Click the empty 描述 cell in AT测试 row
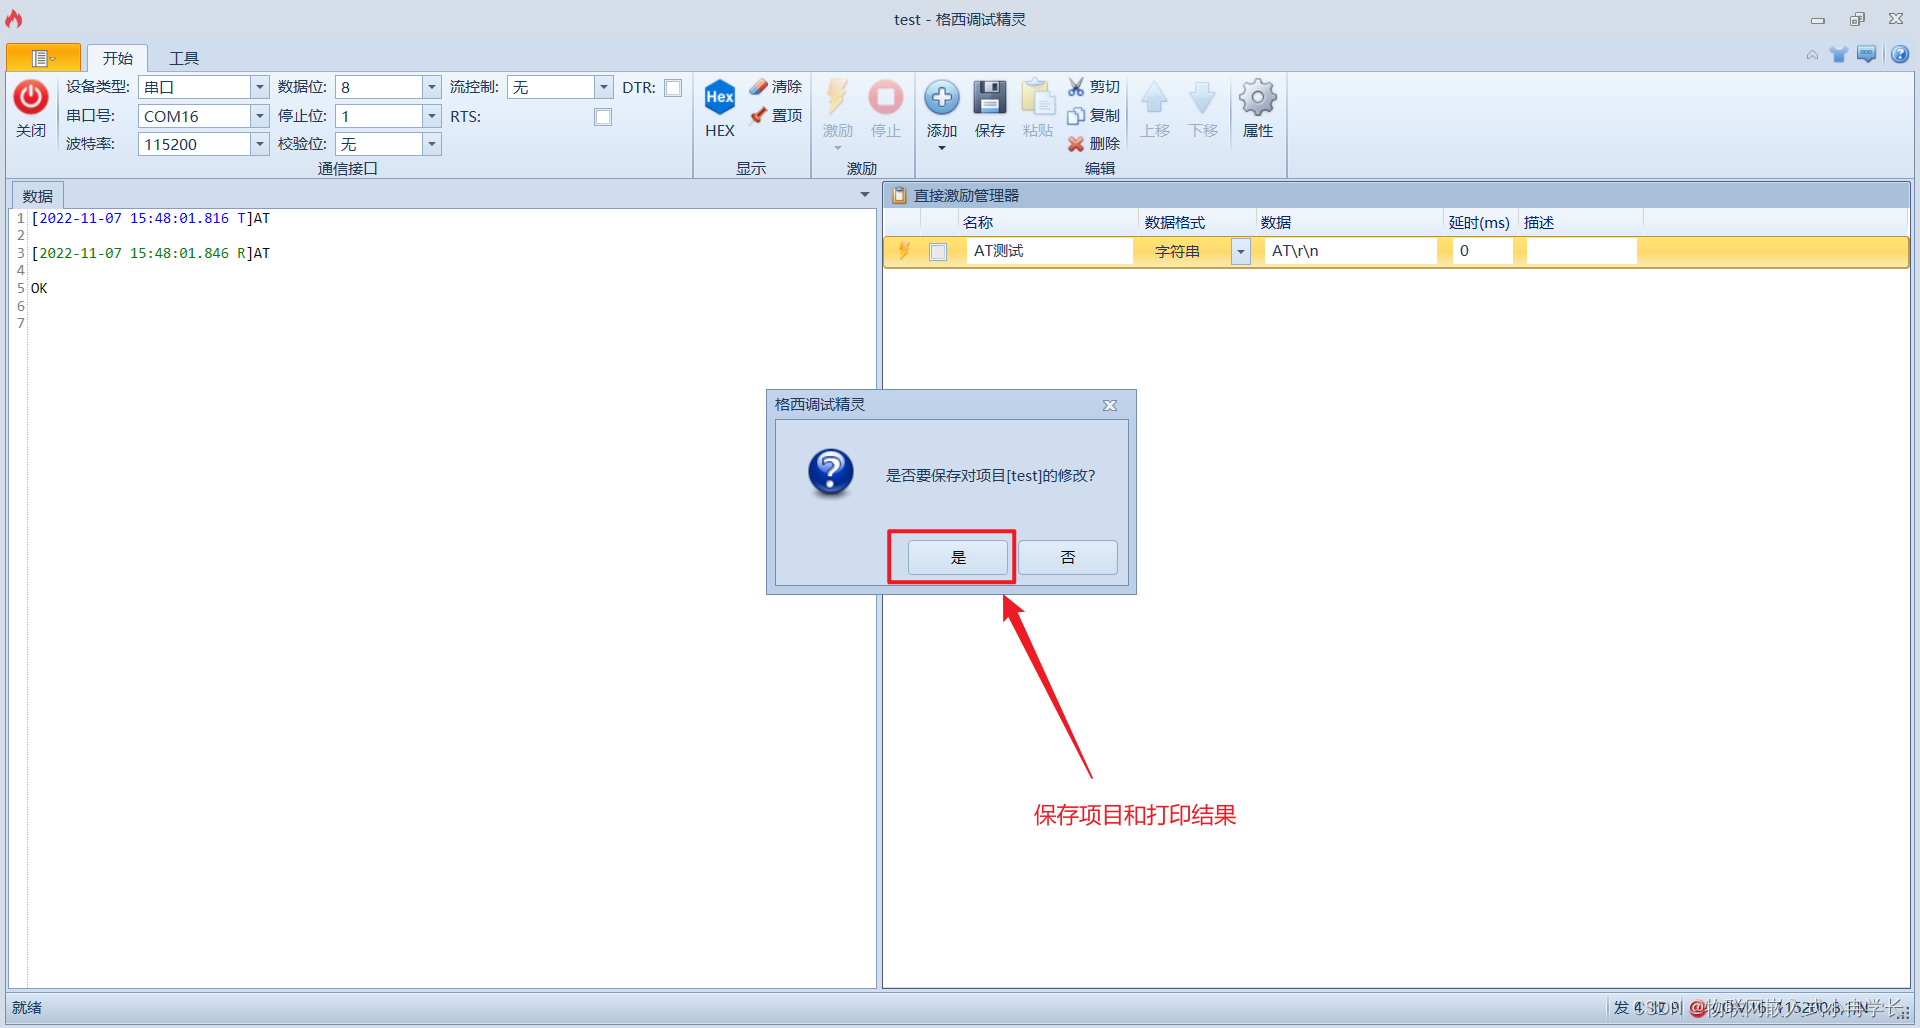Screen dimensions: 1920x1028 tap(1581, 251)
